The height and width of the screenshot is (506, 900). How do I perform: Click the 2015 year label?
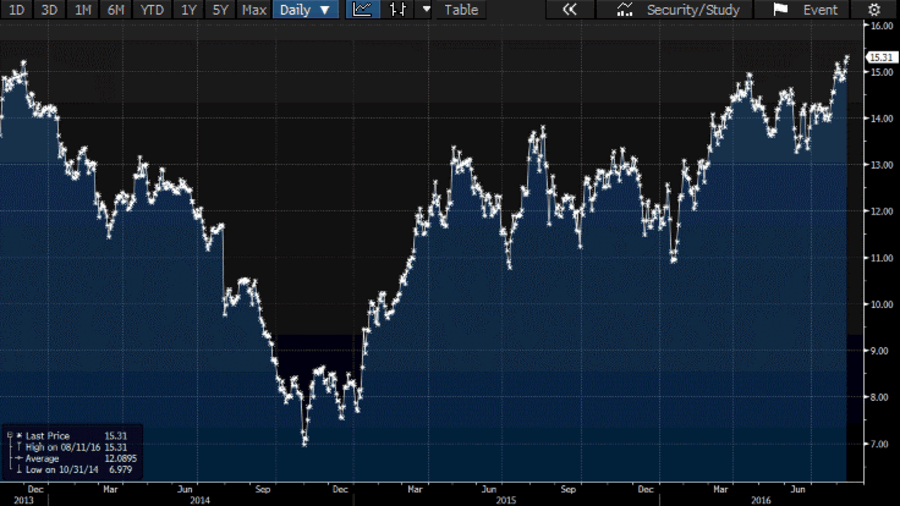[506, 500]
